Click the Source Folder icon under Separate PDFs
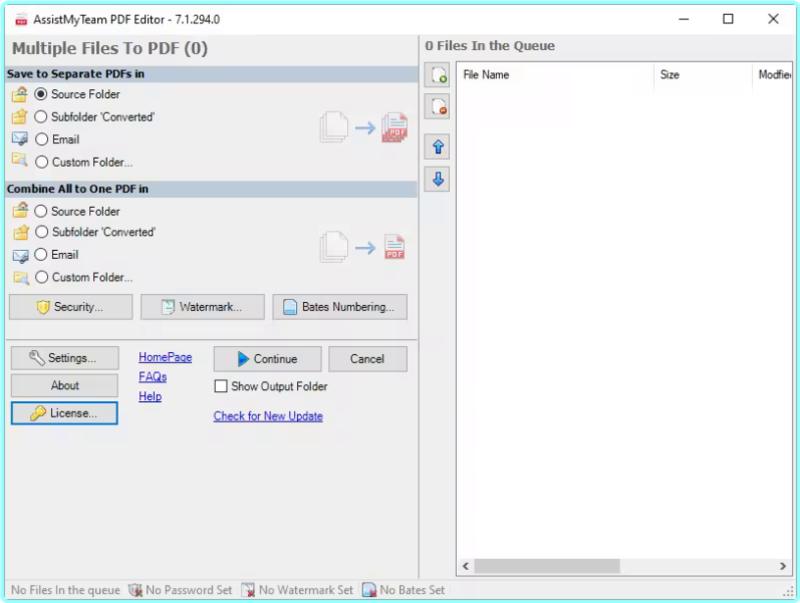Screen dimensions: 800x603 (20, 94)
